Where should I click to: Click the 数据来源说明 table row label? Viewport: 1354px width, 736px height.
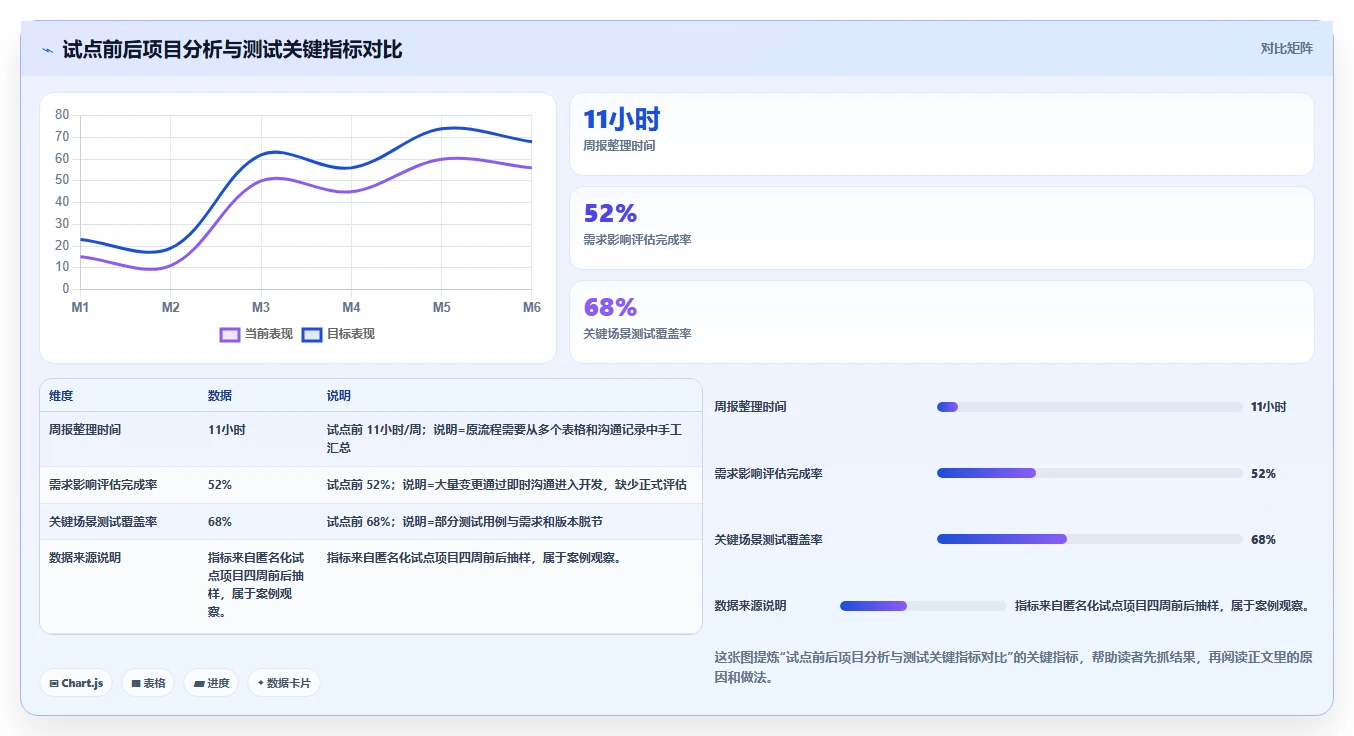click(x=85, y=558)
